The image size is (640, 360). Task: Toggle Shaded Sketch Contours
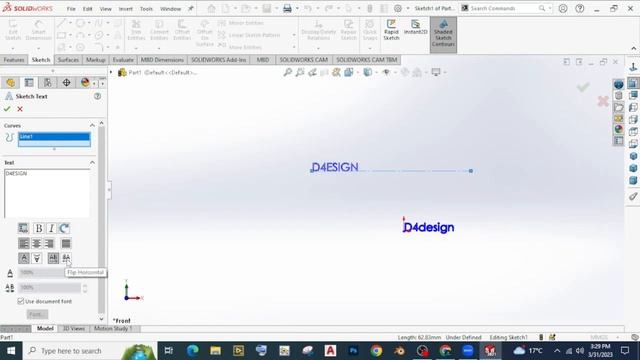point(443,35)
